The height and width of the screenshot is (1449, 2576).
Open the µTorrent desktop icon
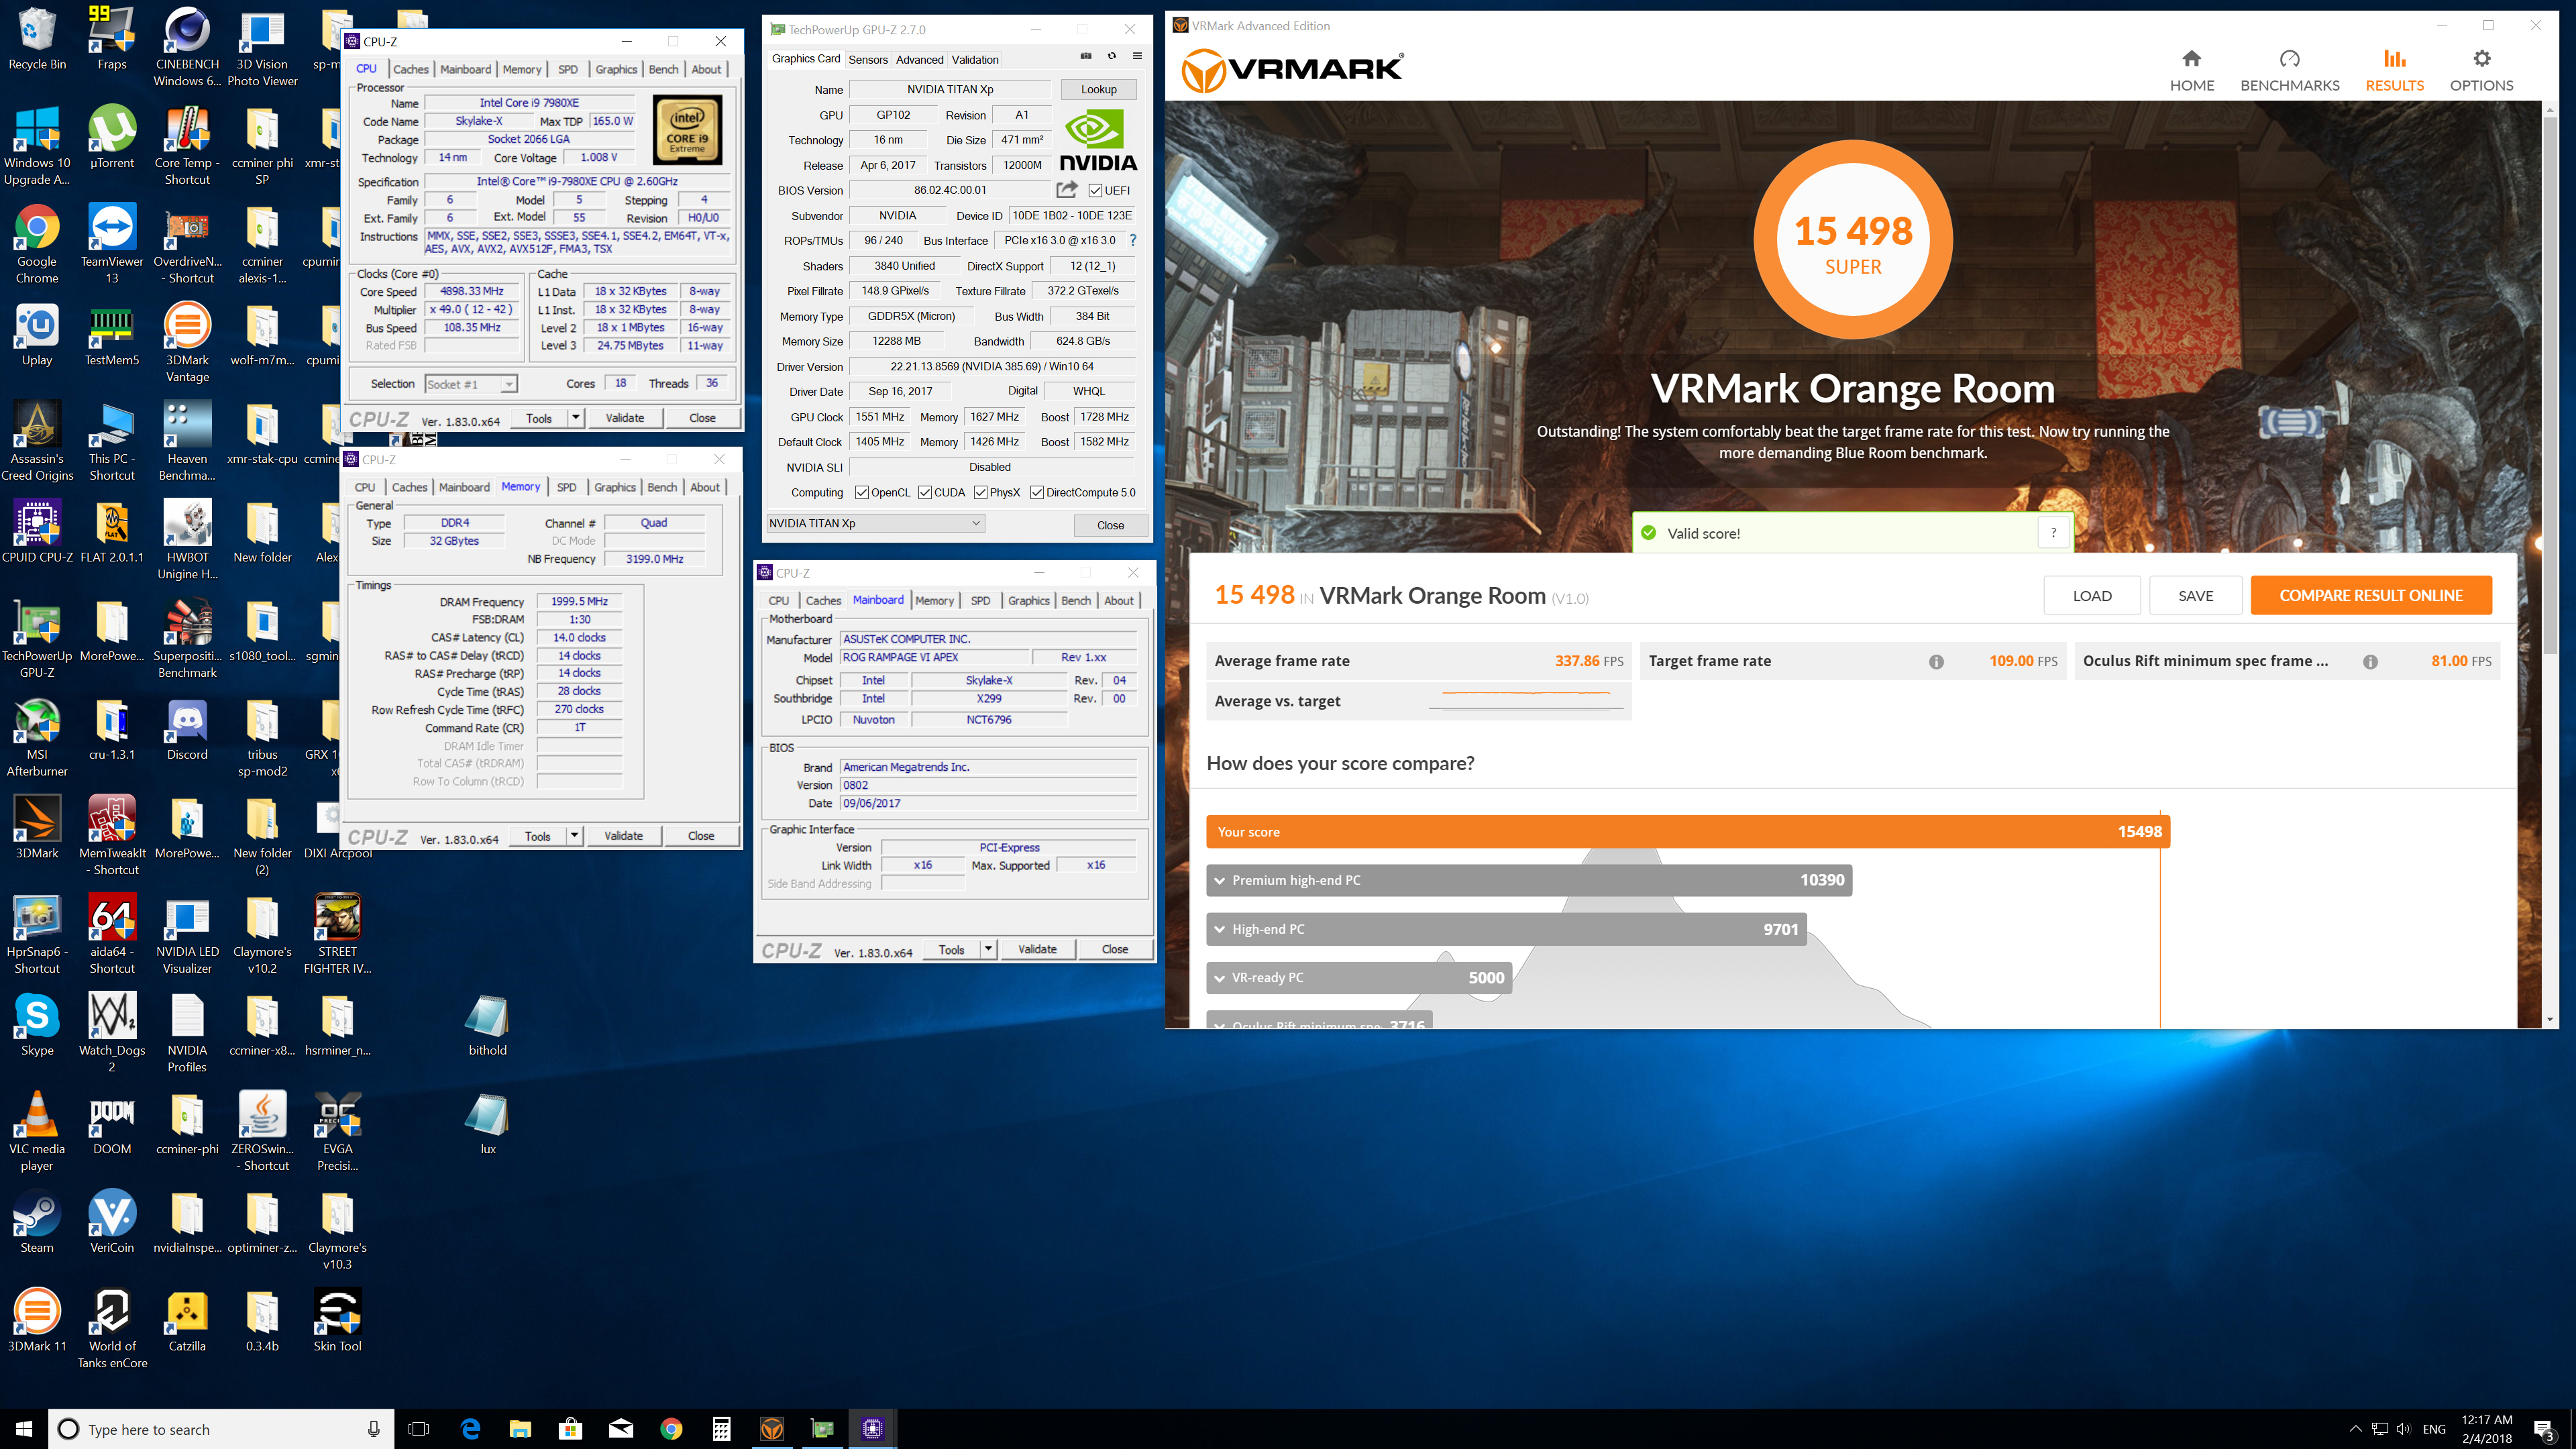[112, 138]
